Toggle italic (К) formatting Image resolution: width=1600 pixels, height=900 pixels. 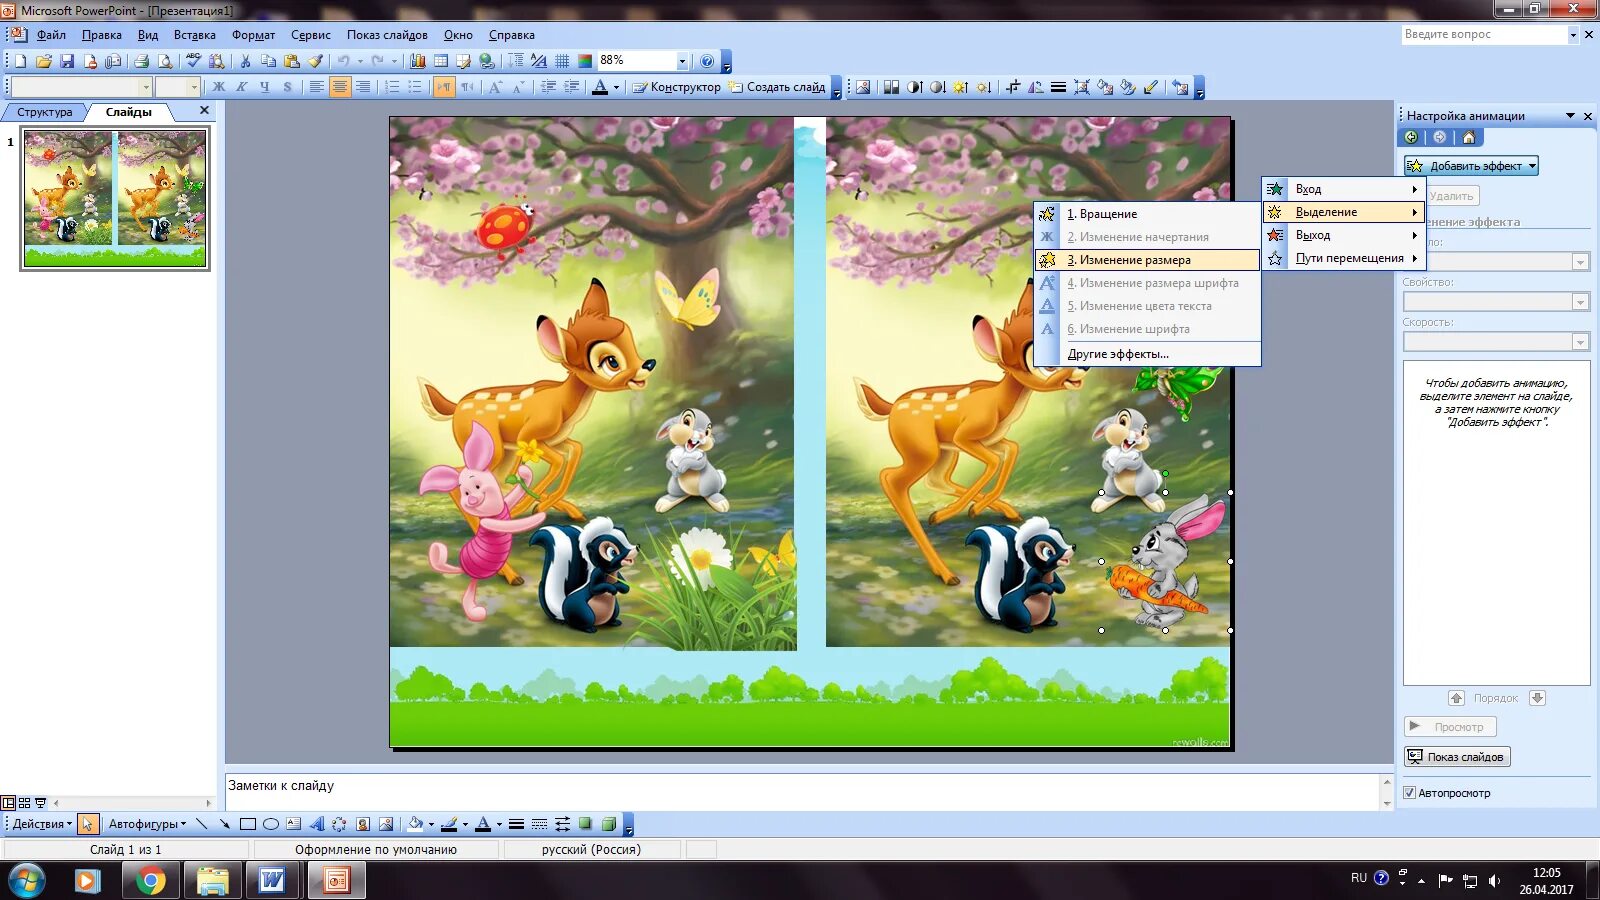coord(241,87)
